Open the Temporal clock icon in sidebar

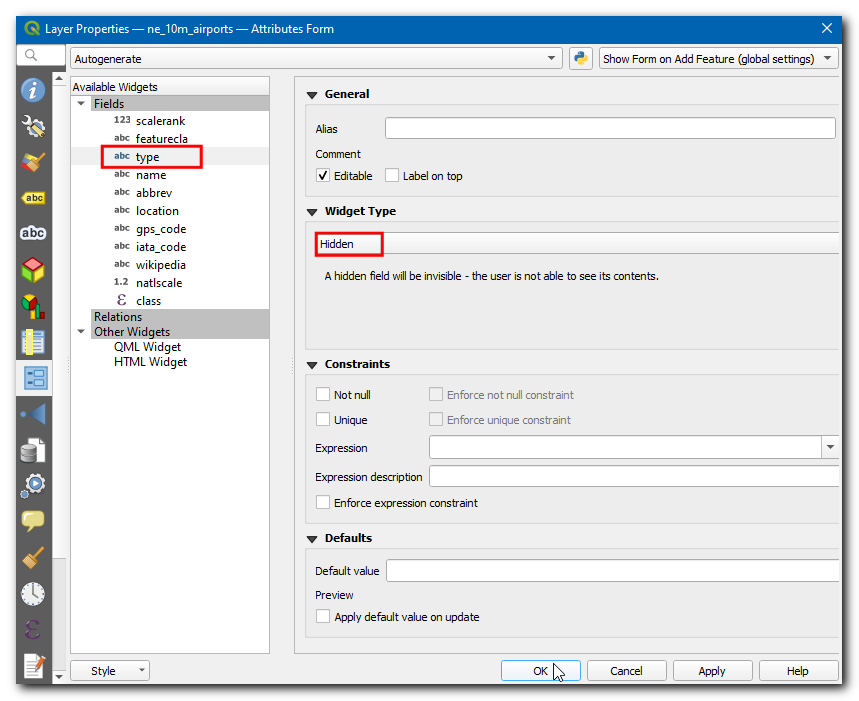coord(33,593)
